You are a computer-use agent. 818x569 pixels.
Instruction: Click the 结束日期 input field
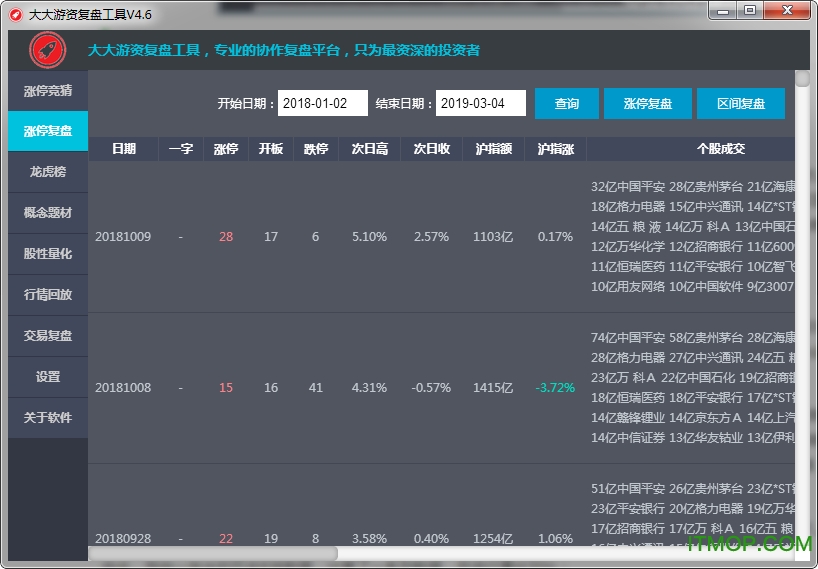(x=480, y=103)
